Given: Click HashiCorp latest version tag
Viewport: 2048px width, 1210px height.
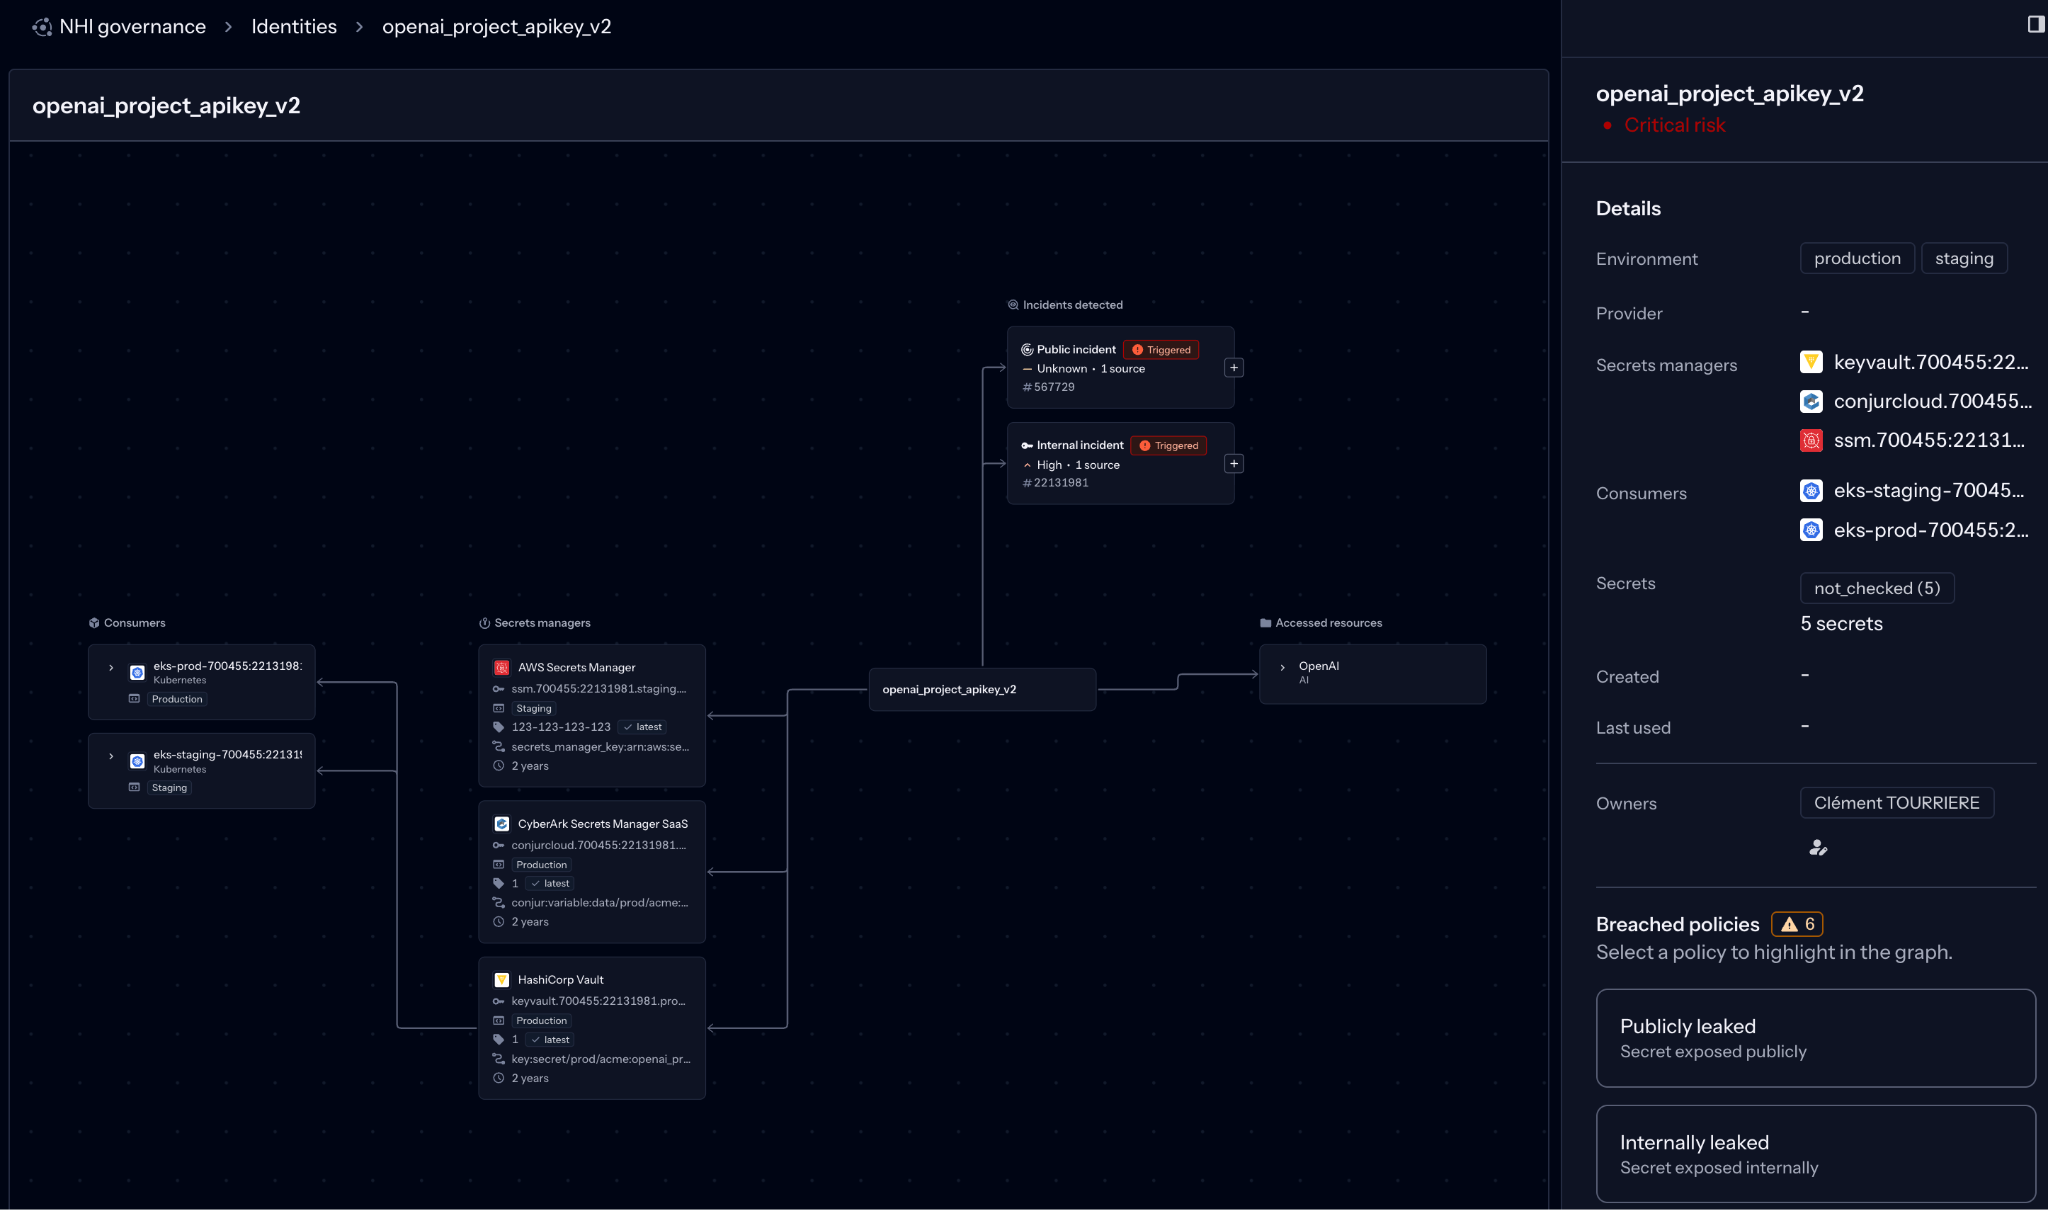Looking at the screenshot, I should tap(549, 1040).
